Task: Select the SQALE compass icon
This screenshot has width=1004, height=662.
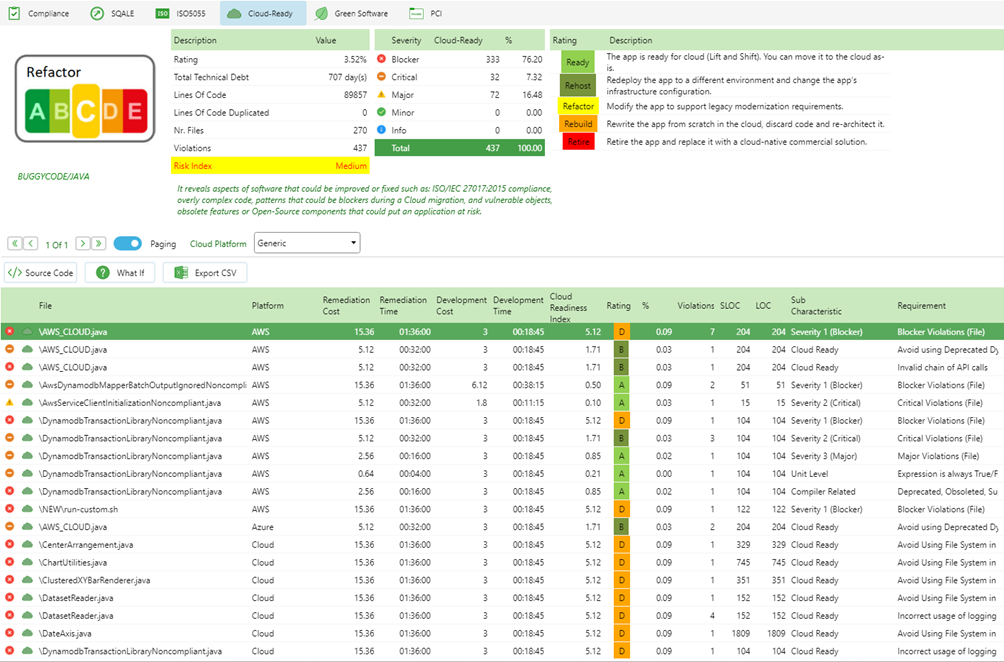Action: pos(96,14)
